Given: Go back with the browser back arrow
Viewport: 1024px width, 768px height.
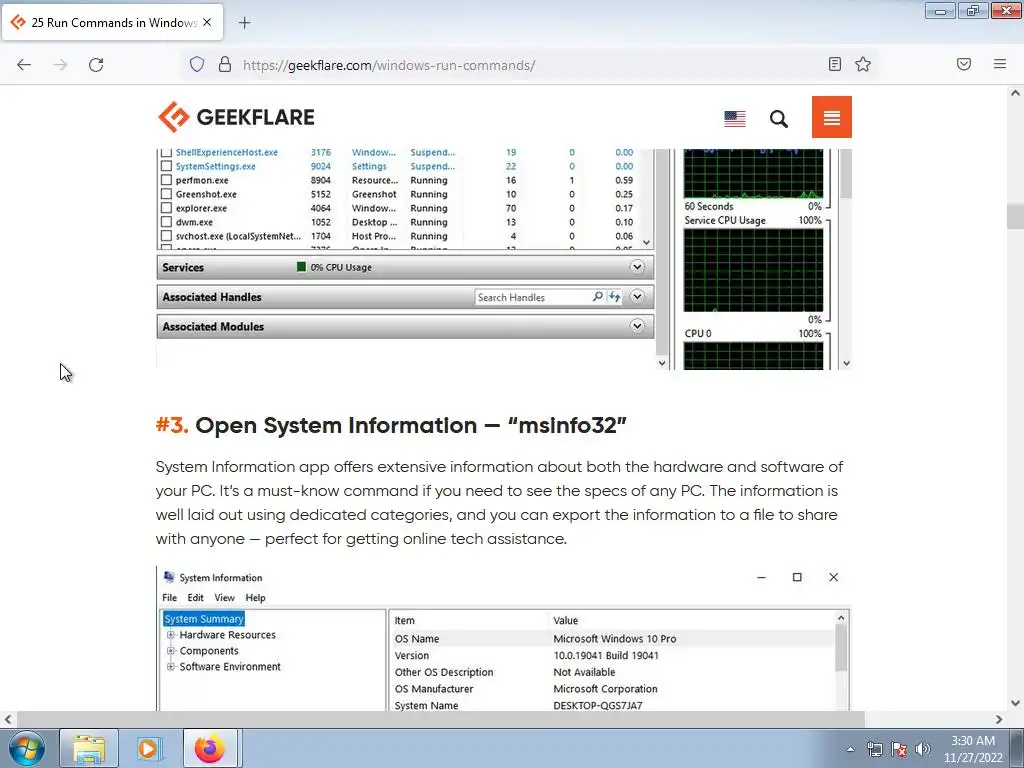Looking at the screenshot, I should coord(24,65).
